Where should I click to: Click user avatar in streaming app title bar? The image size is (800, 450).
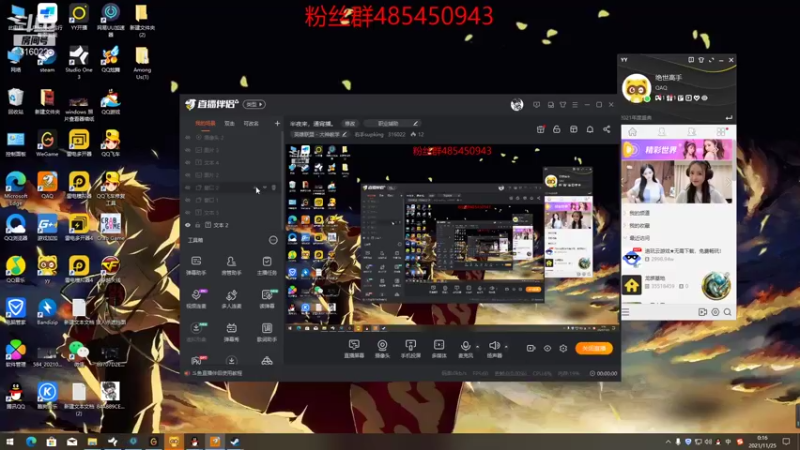(x=517, y=105)
